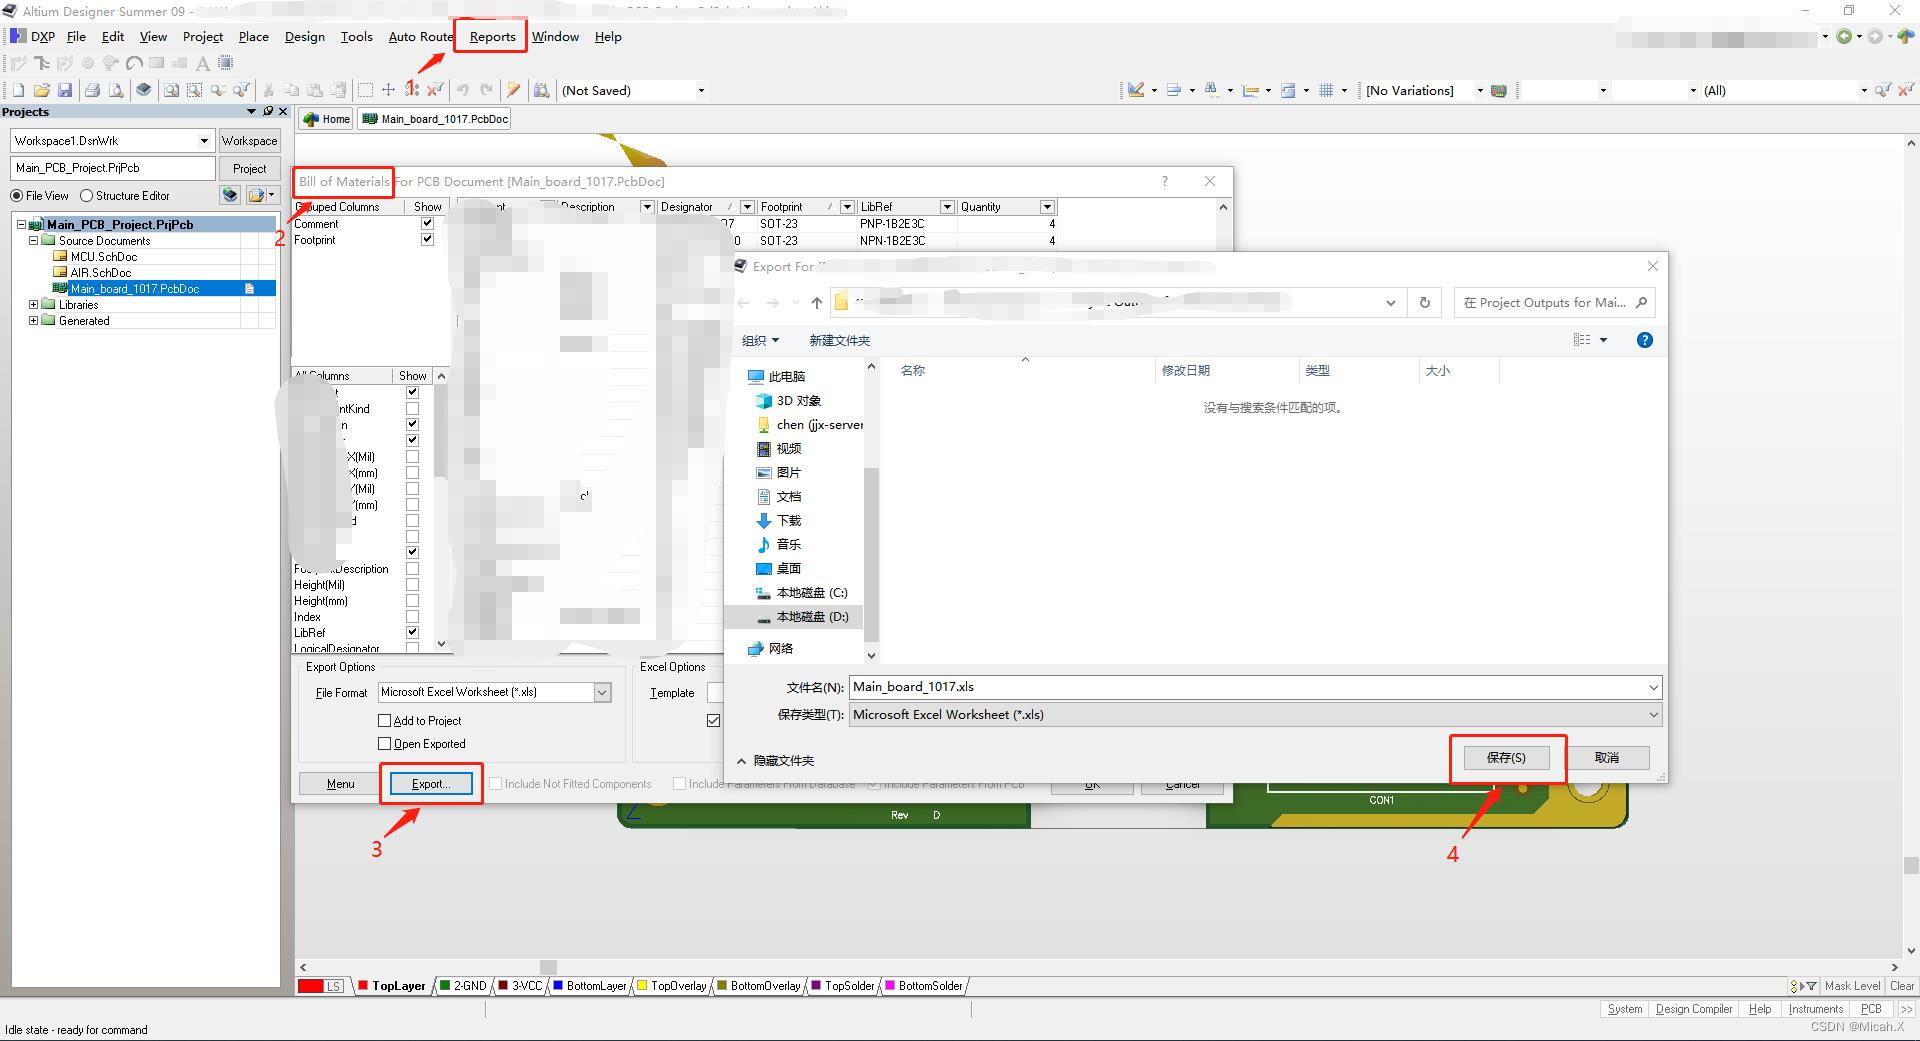Click the Undo toolbar icon
The image size is (1920, 1041).
[461, 89]
